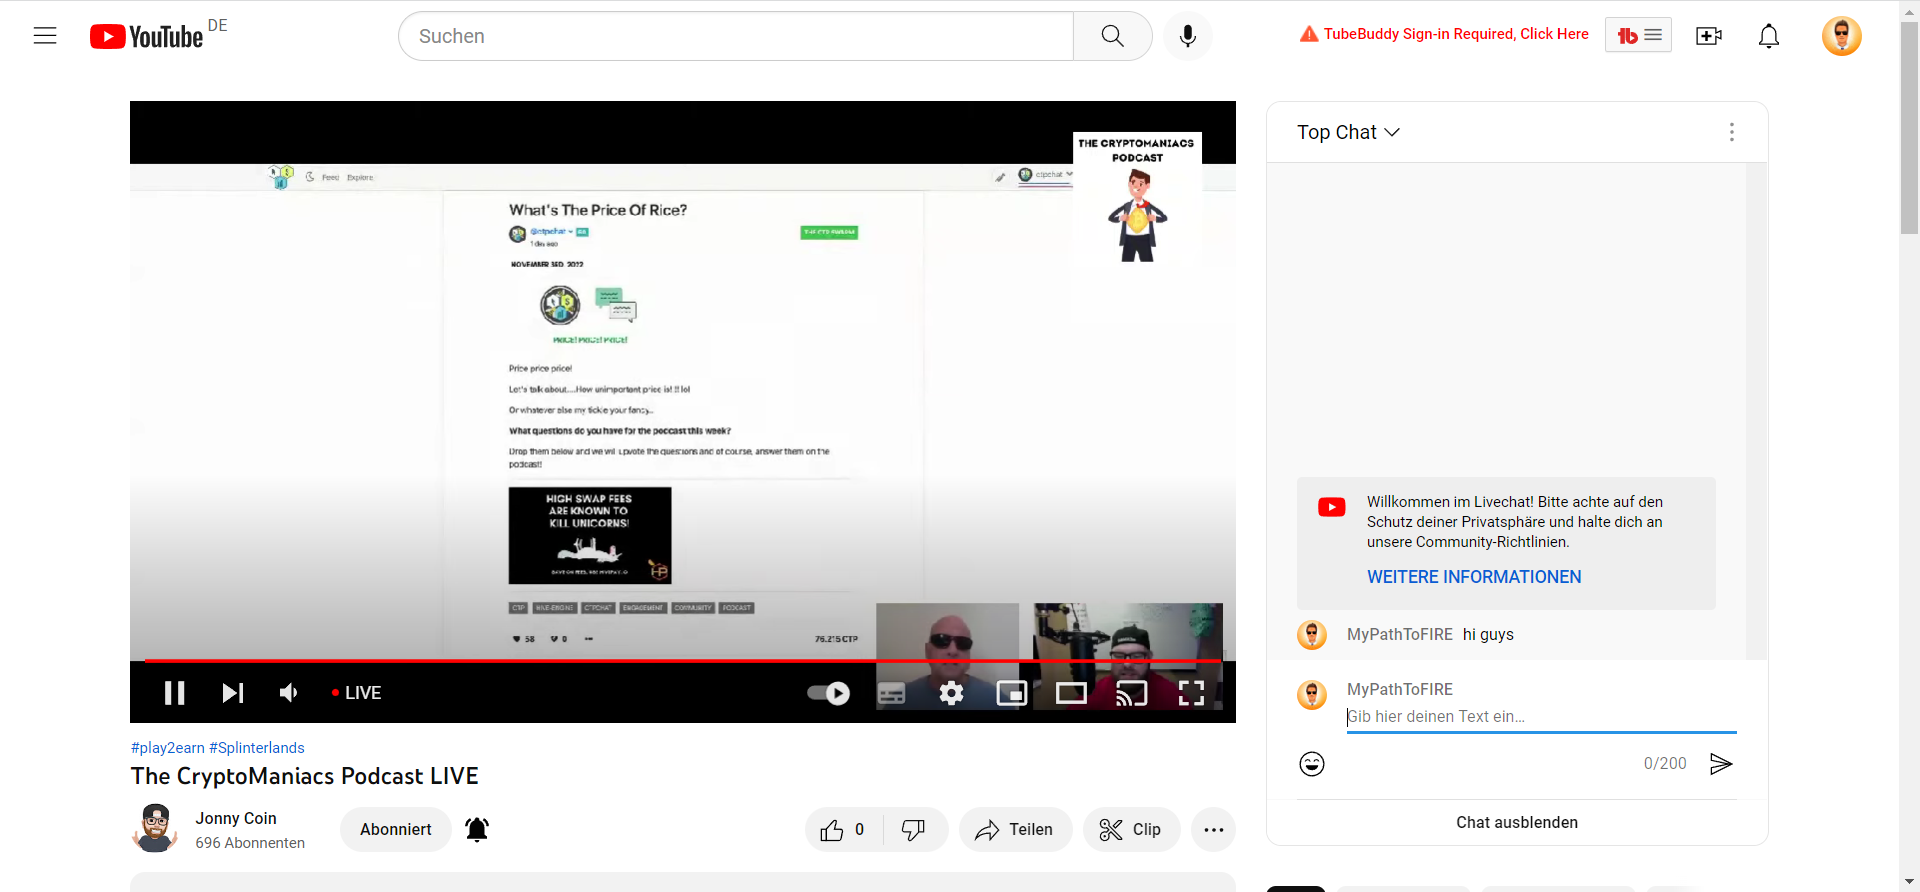Click the Suchen search field
The image size is (1920, 892).
736,36
